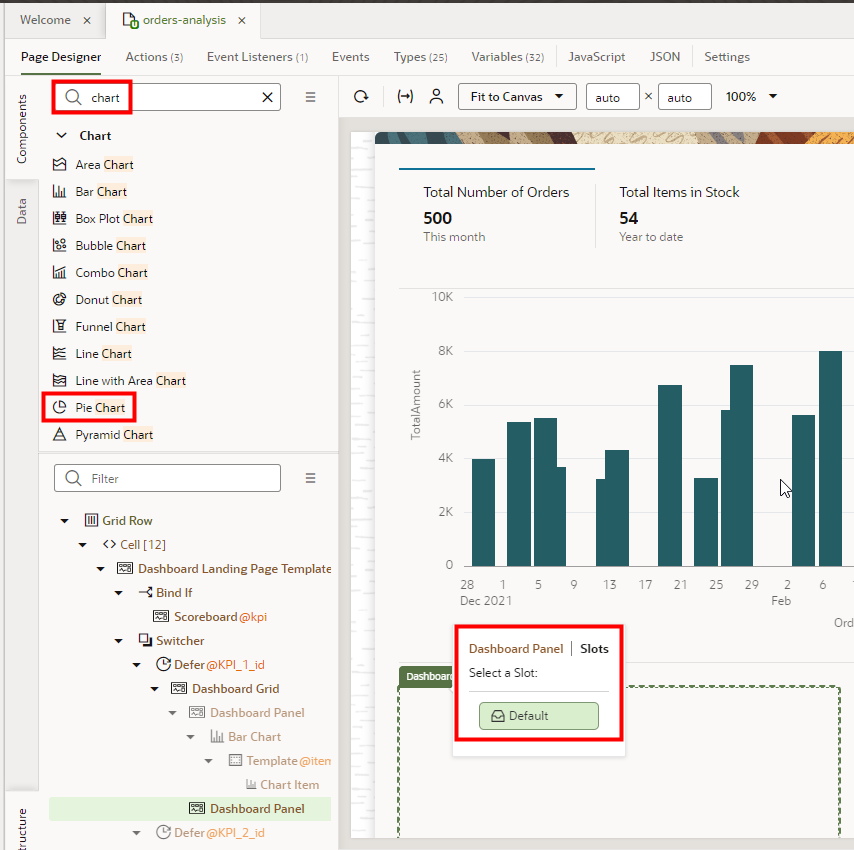Switch to the JavaScript tab
Screen dimensions: 854x850
[x=596, y=57]
